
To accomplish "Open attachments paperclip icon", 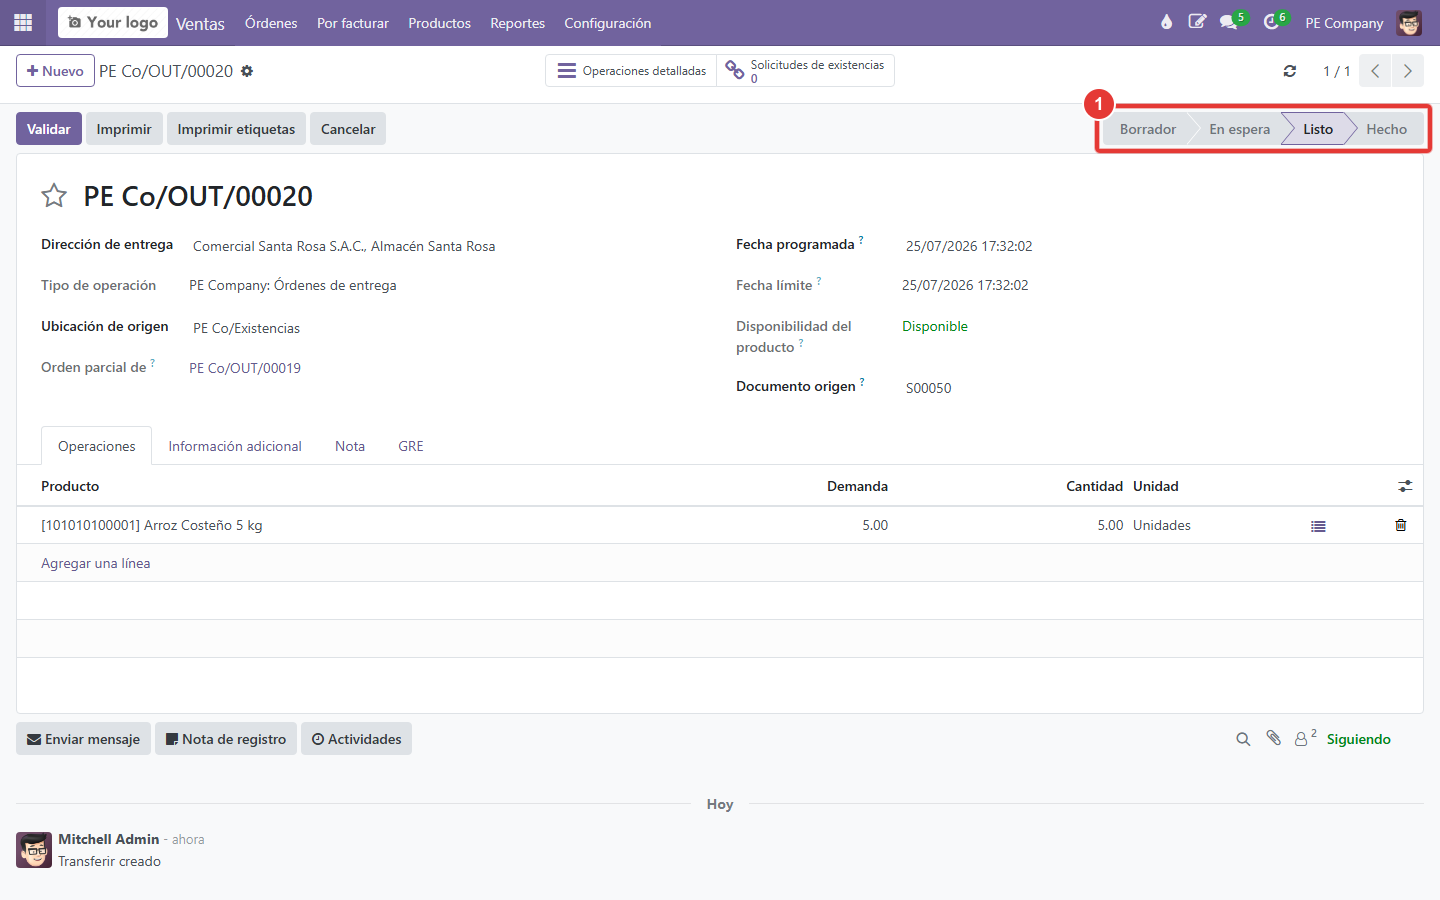I will click(x=1273, y=738).
